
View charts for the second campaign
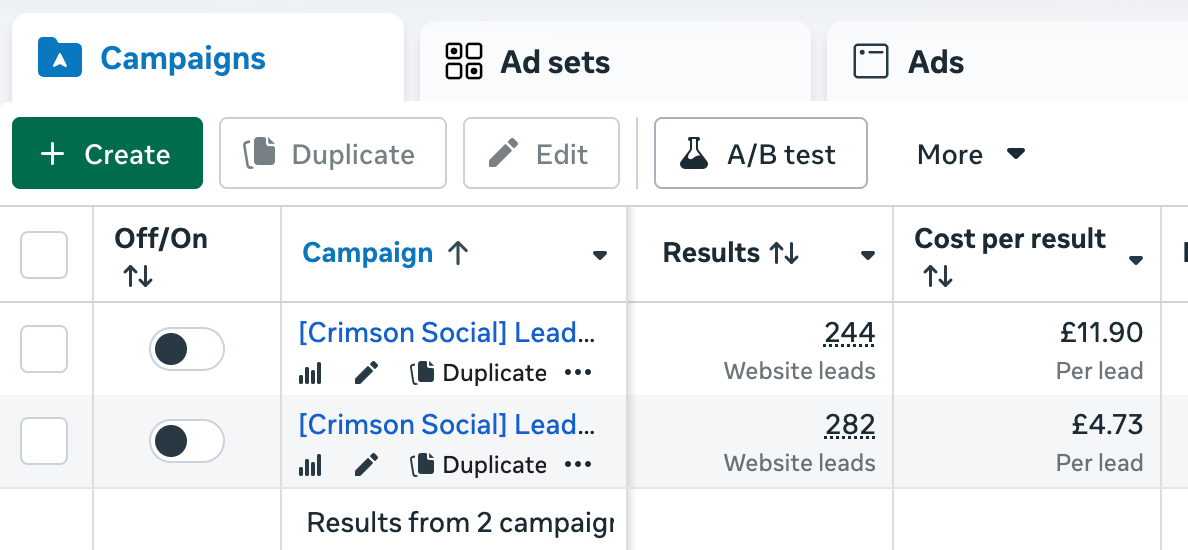pyautogui.click(x=310, y=465)
